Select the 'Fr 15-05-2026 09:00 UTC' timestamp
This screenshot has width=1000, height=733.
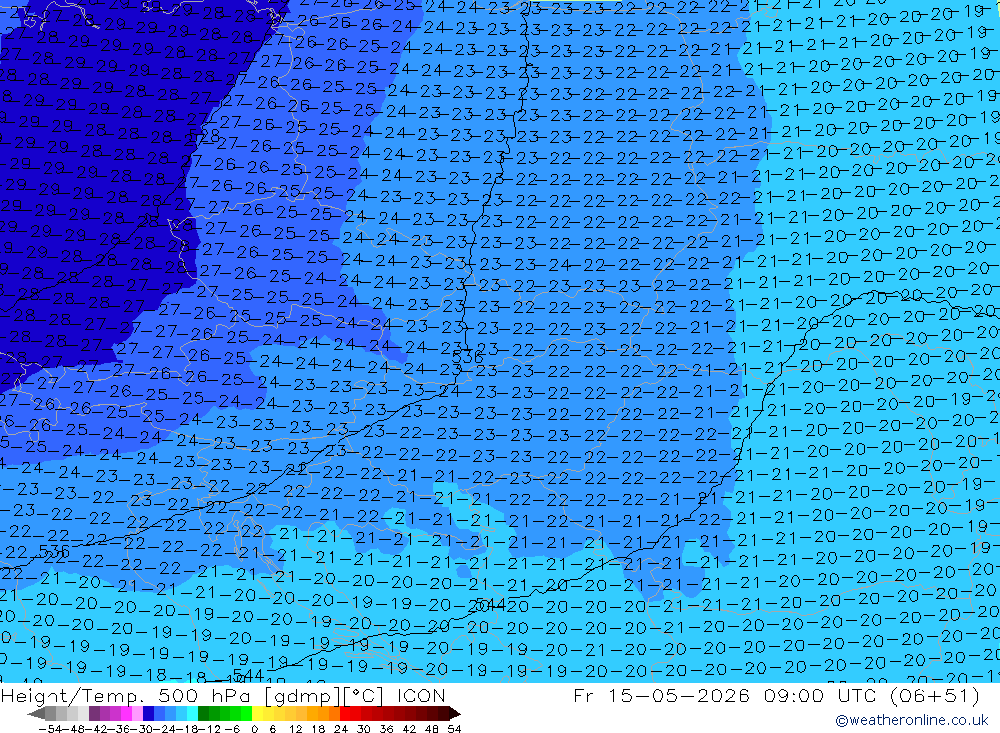(726, 695)
